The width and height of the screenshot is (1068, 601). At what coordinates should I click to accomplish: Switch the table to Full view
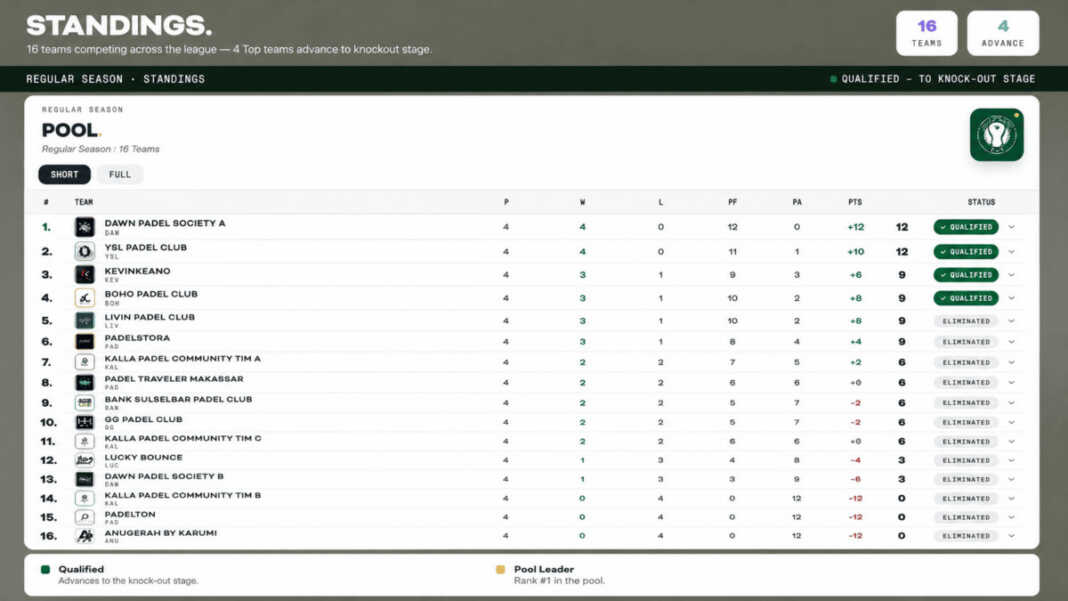click(x=120, y=174)
